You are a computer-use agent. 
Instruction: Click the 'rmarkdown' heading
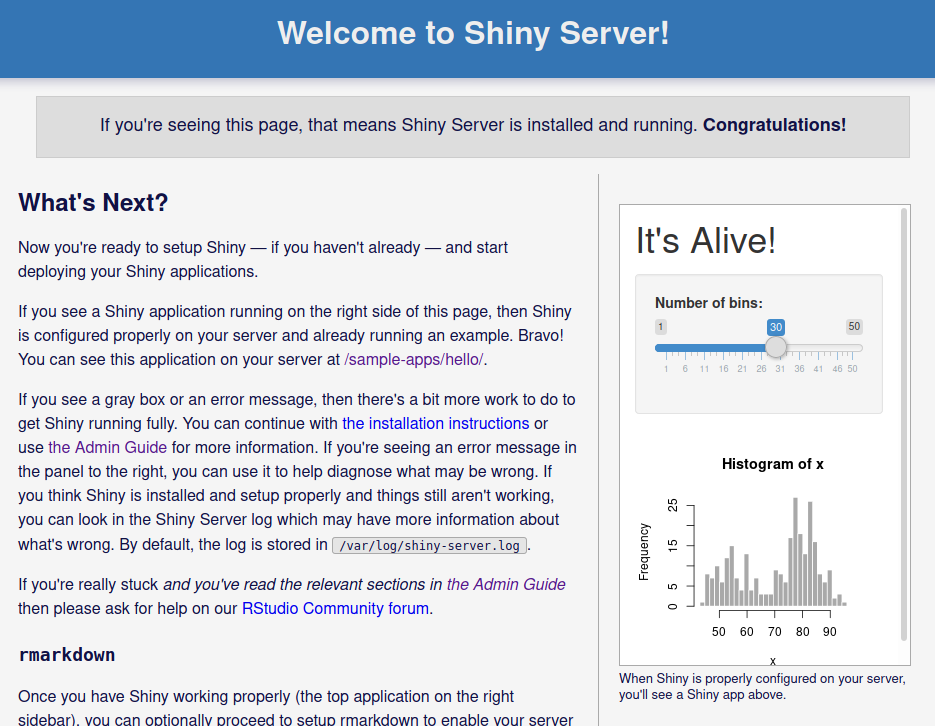click(67, 654)
